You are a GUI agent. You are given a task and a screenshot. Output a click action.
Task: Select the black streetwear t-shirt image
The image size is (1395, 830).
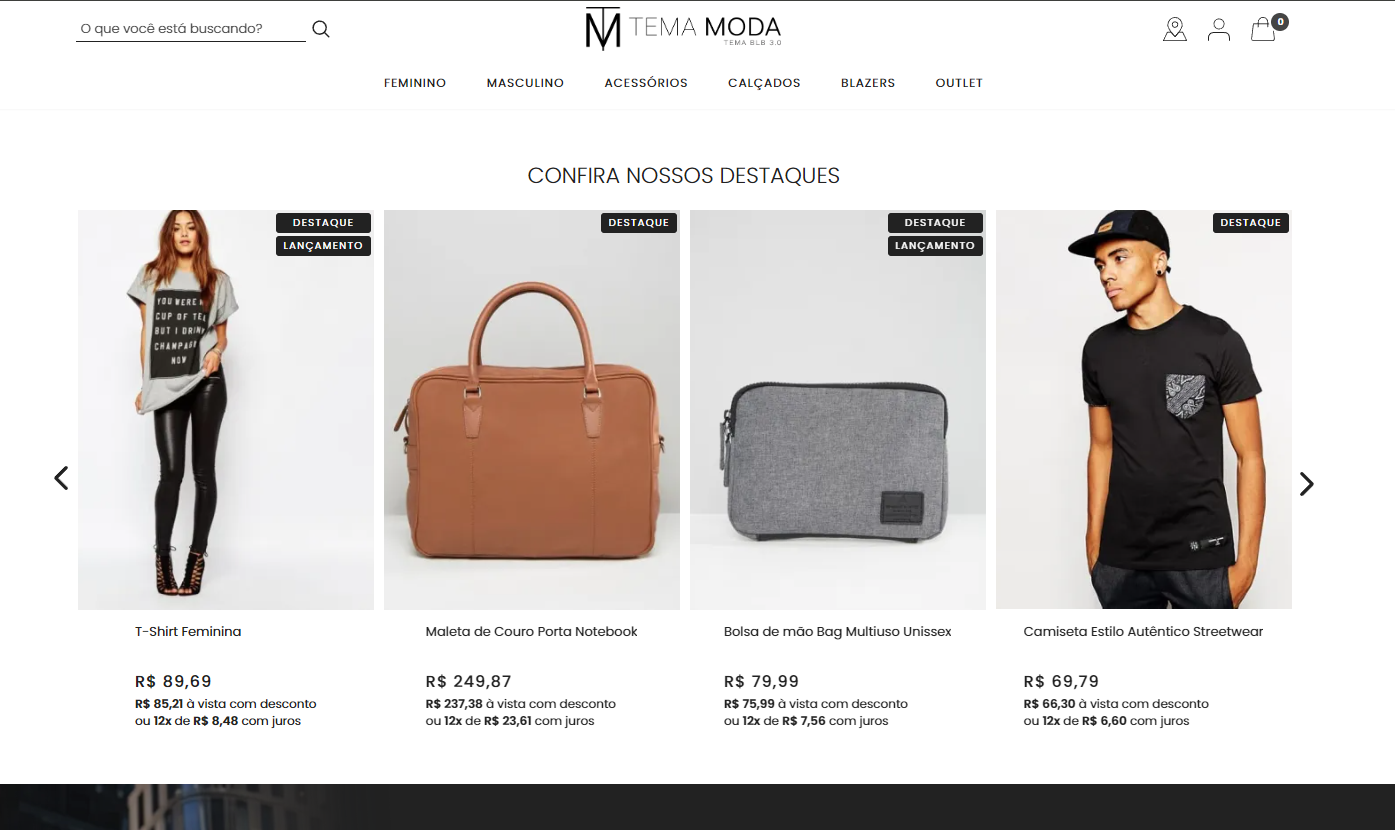click(x=1144, y=410)
